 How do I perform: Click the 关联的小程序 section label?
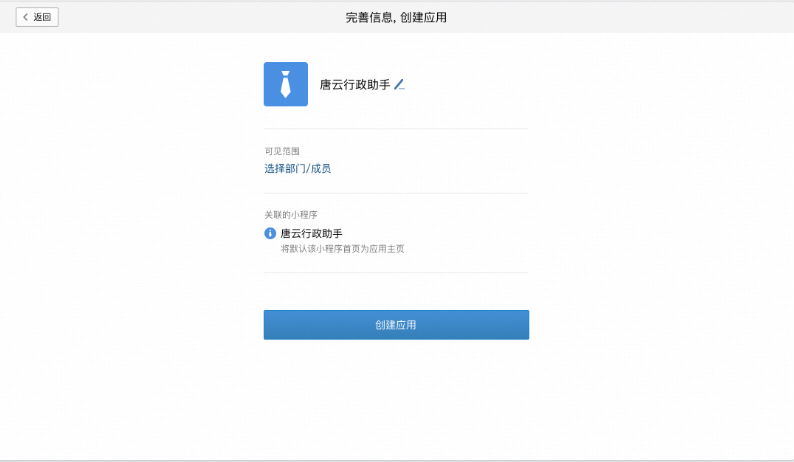[290, 215]
